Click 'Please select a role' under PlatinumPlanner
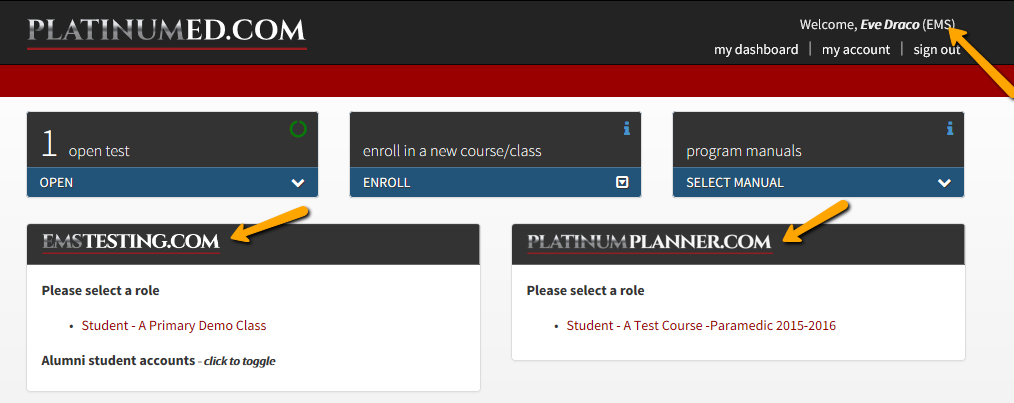The image size is (1014, 403). click(x=585, y=290)
